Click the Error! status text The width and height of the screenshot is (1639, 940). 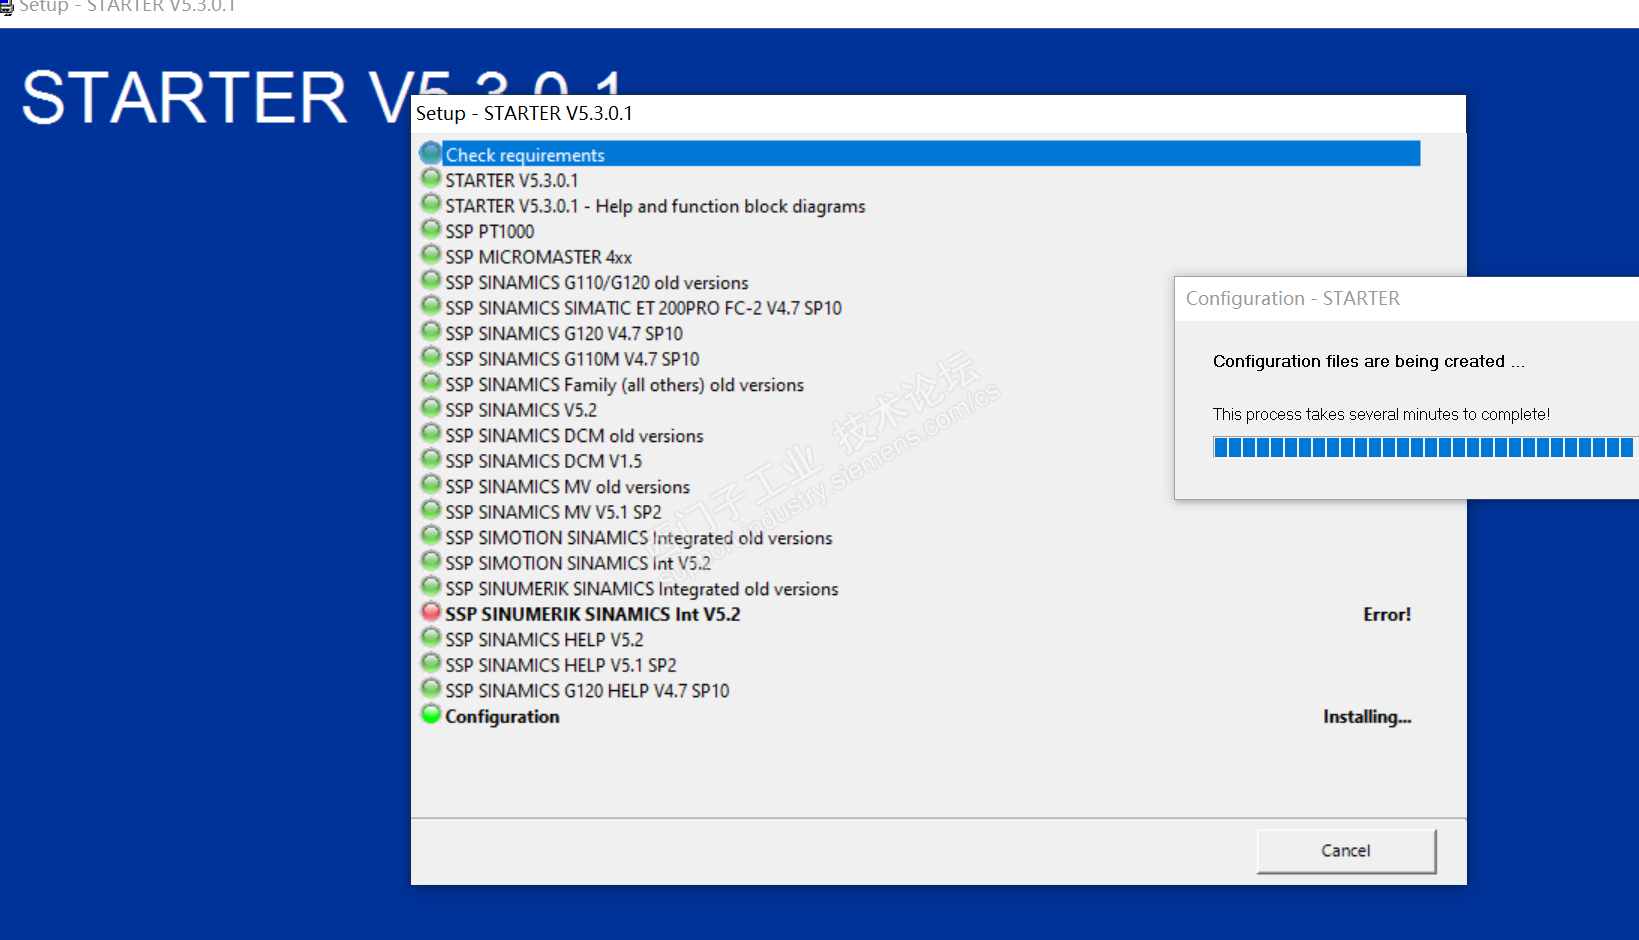[x=1387, y=614]
